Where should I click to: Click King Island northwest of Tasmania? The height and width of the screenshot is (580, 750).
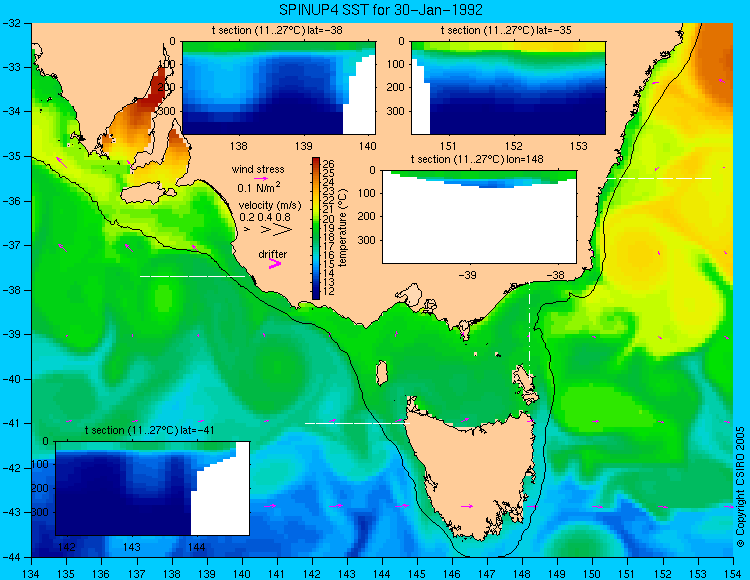click(382, 373)
